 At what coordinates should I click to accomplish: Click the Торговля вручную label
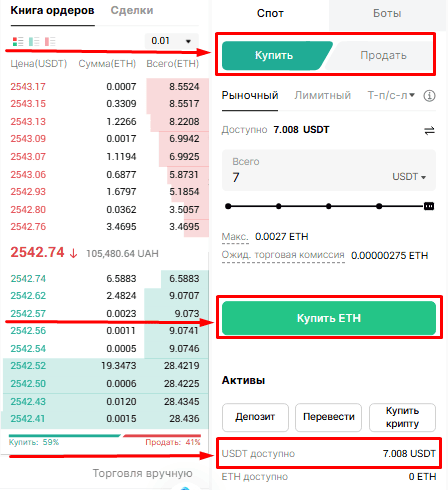(x=143, y=473)
